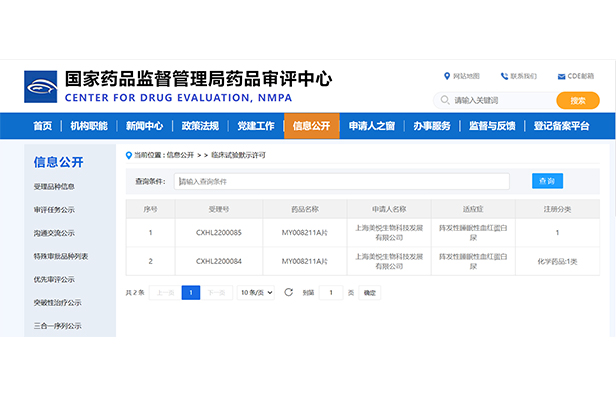Open the 党建工作 menu
Image resolution: width=616 pixels, height=396 pixels.
coord(256,126)
